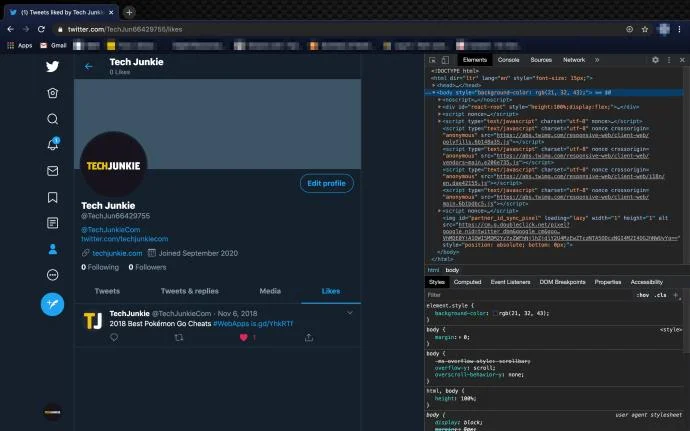Image resolution: width=690 pixels, height=431 pixels.
Task: Click the Twitter bird logo
Action: [52, 66]
